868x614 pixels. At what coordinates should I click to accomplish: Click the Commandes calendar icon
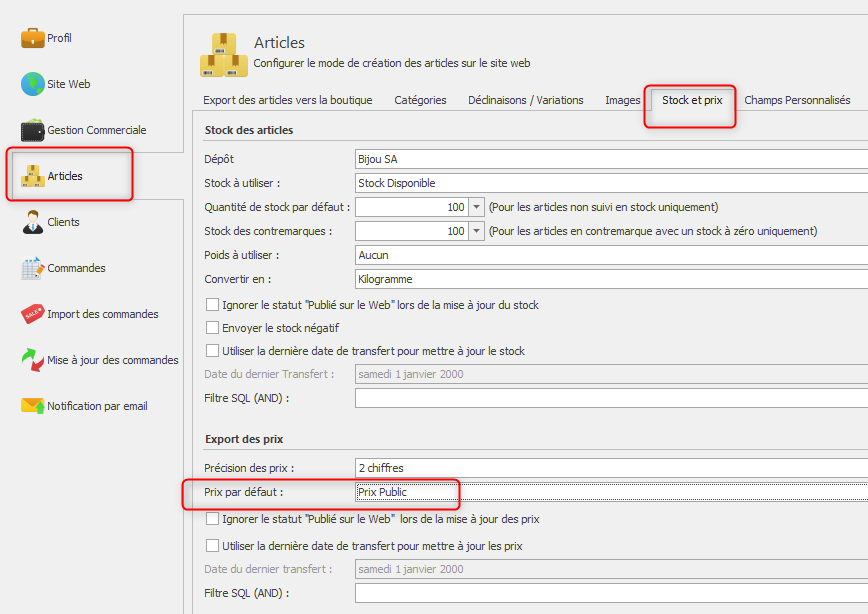click(x=33, y=268)
